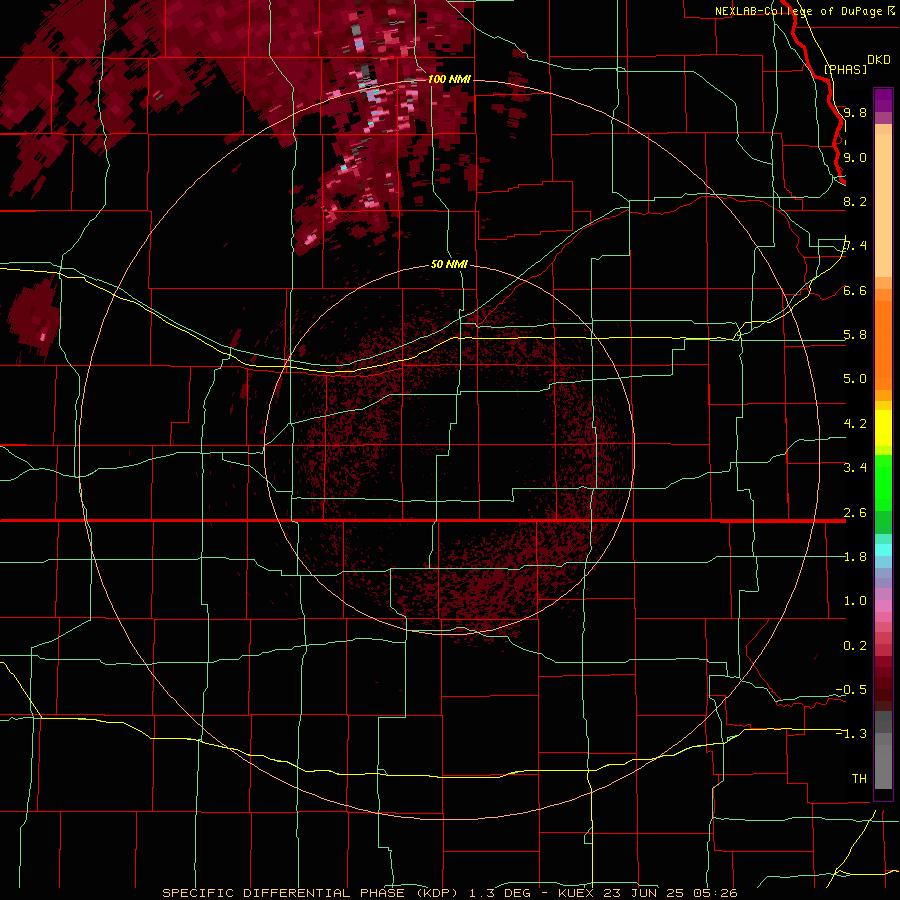
Task: Click the DKD label above the scale
Action: click(x=879, y=60)
